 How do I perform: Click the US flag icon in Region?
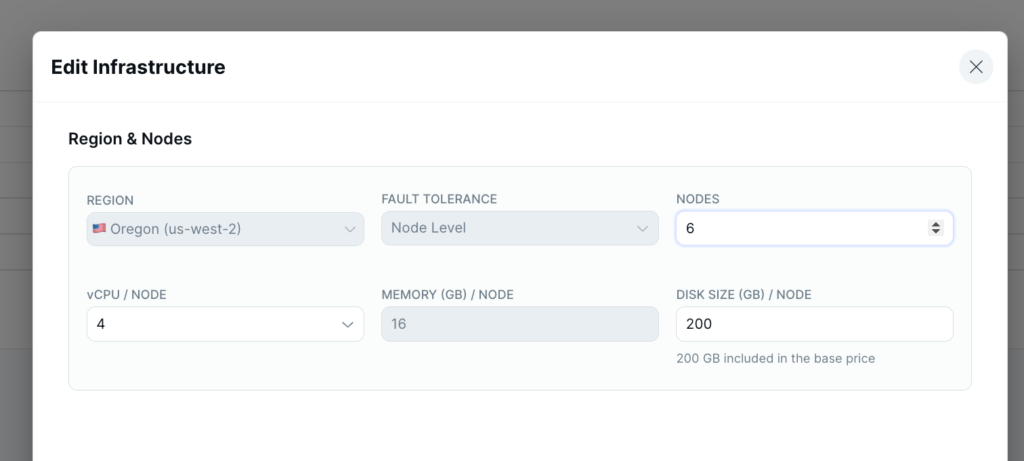tap(99, 228)
